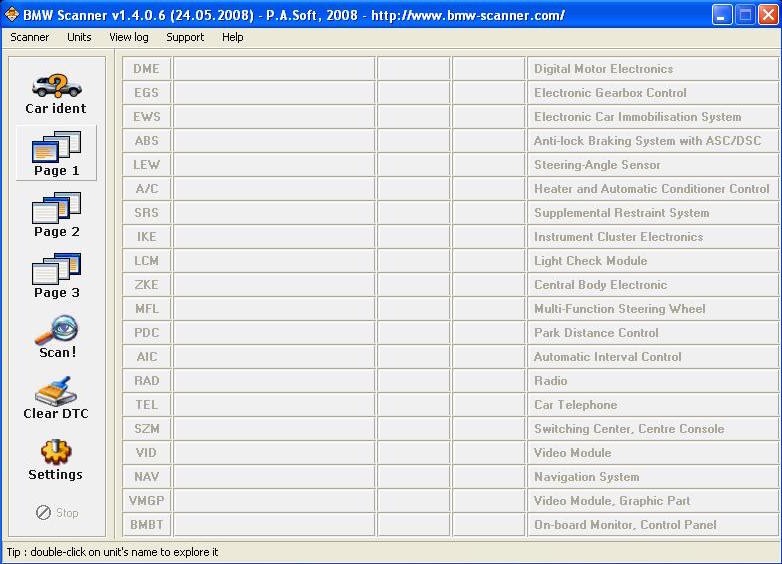
Task: Select the VMGP unit name
Action: coord(147,501)
